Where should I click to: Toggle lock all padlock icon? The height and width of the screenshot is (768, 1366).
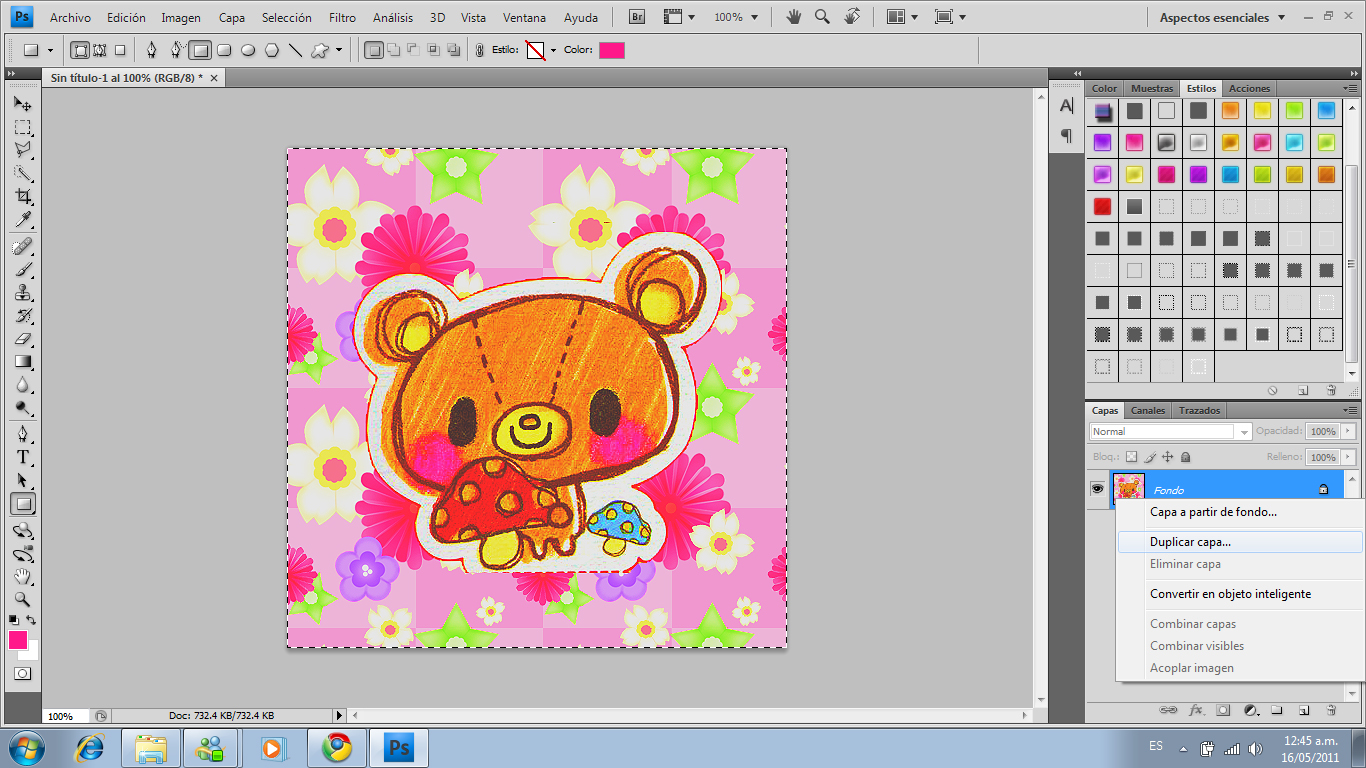1185,457
